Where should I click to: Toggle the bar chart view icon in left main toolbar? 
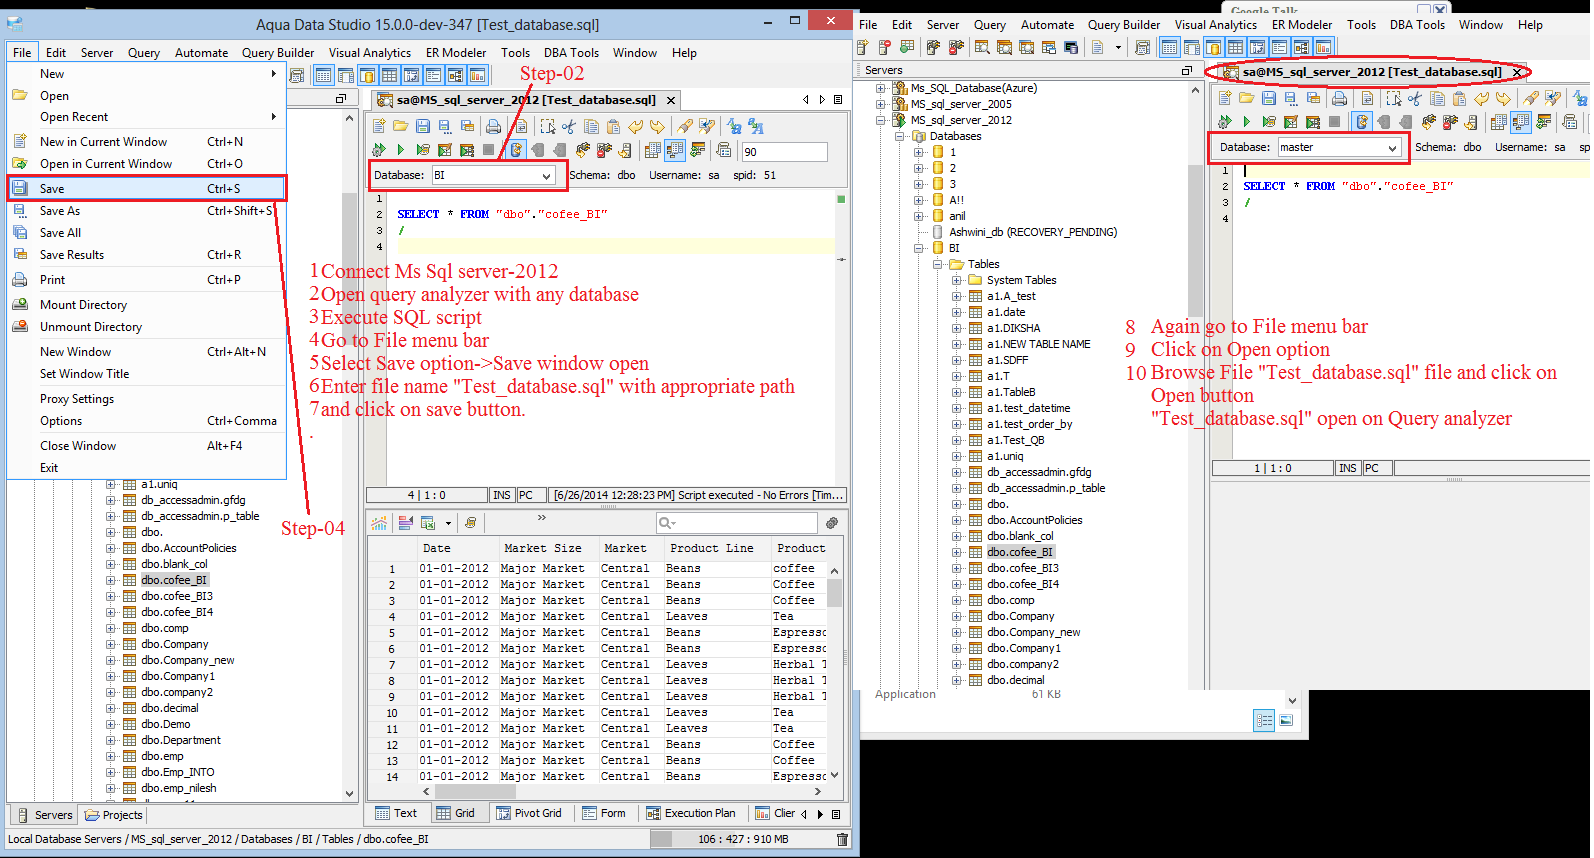(x=478, y=75)
